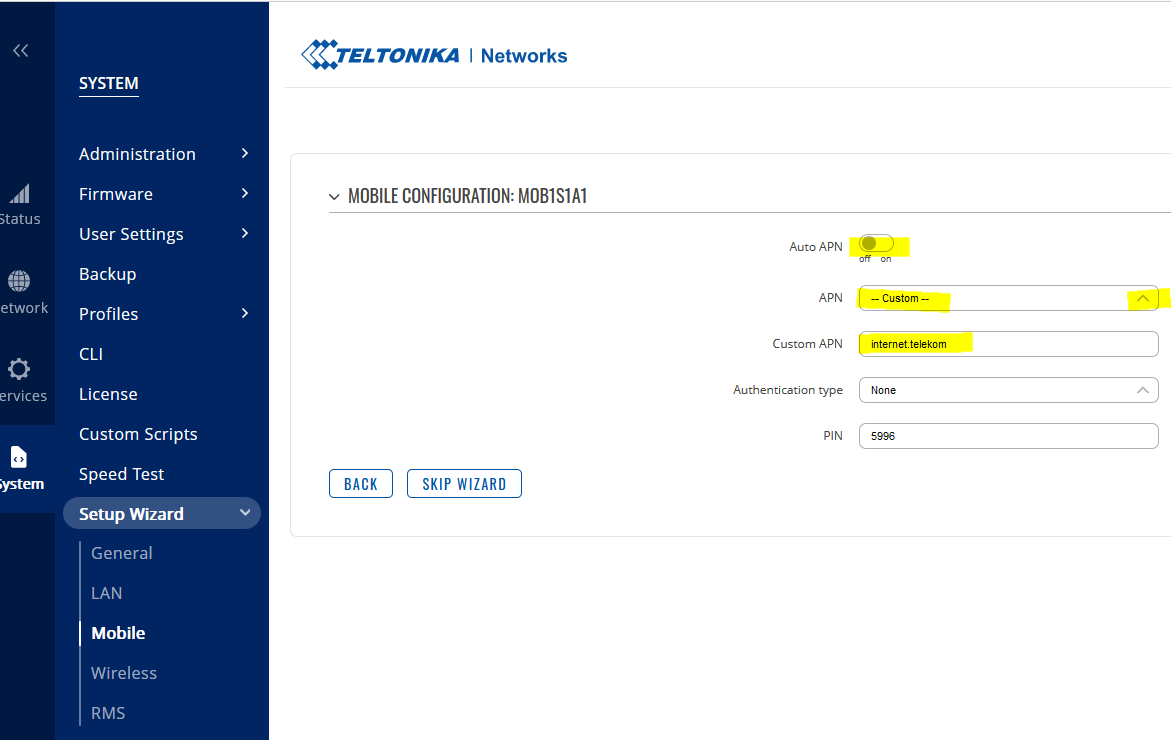This screenshot has width=1171, height=740.
Task: Collapse Mobile Configuration MOB1S1A1 section
Action: click(x=334, y=196)
